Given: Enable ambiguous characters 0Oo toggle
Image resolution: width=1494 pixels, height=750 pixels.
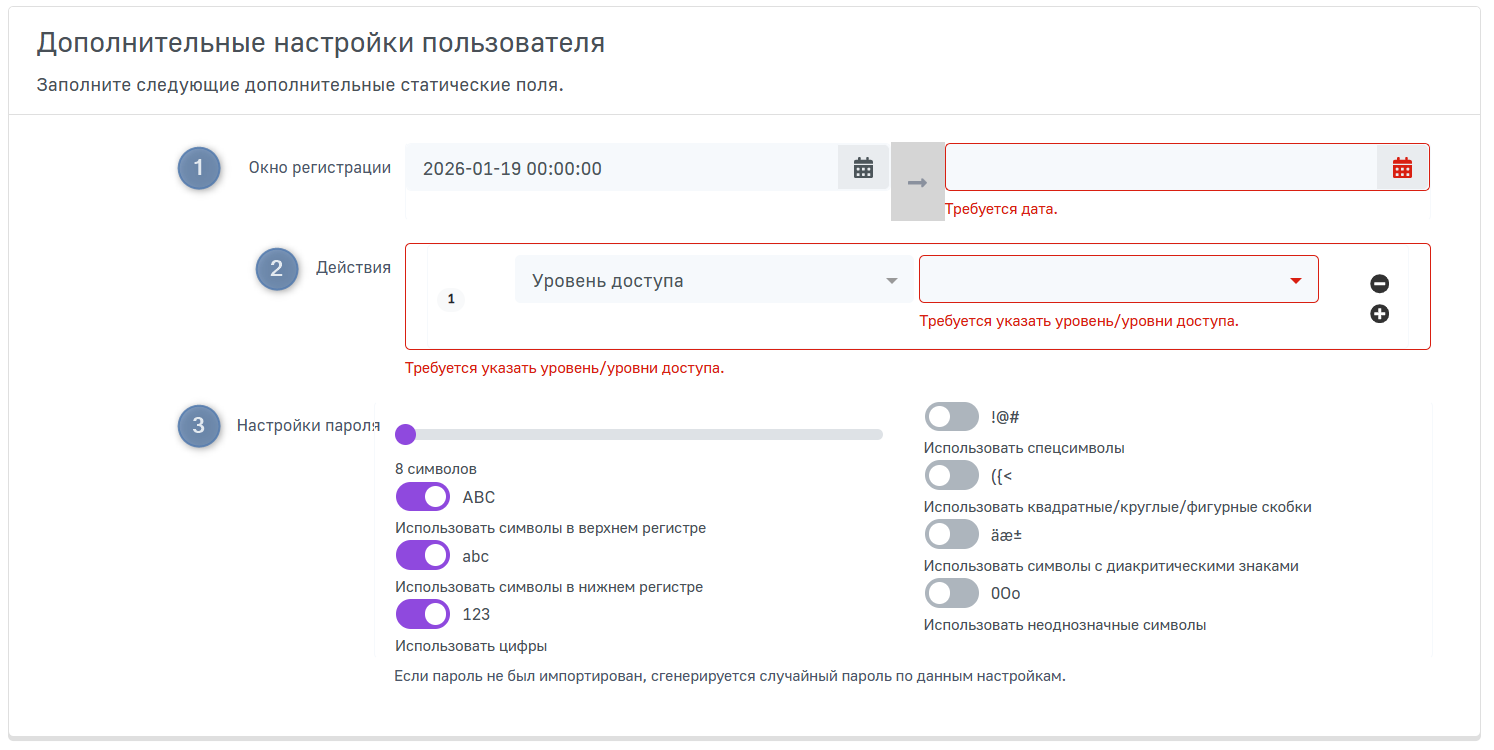Looking at the screenshot, I should point(951,593).
